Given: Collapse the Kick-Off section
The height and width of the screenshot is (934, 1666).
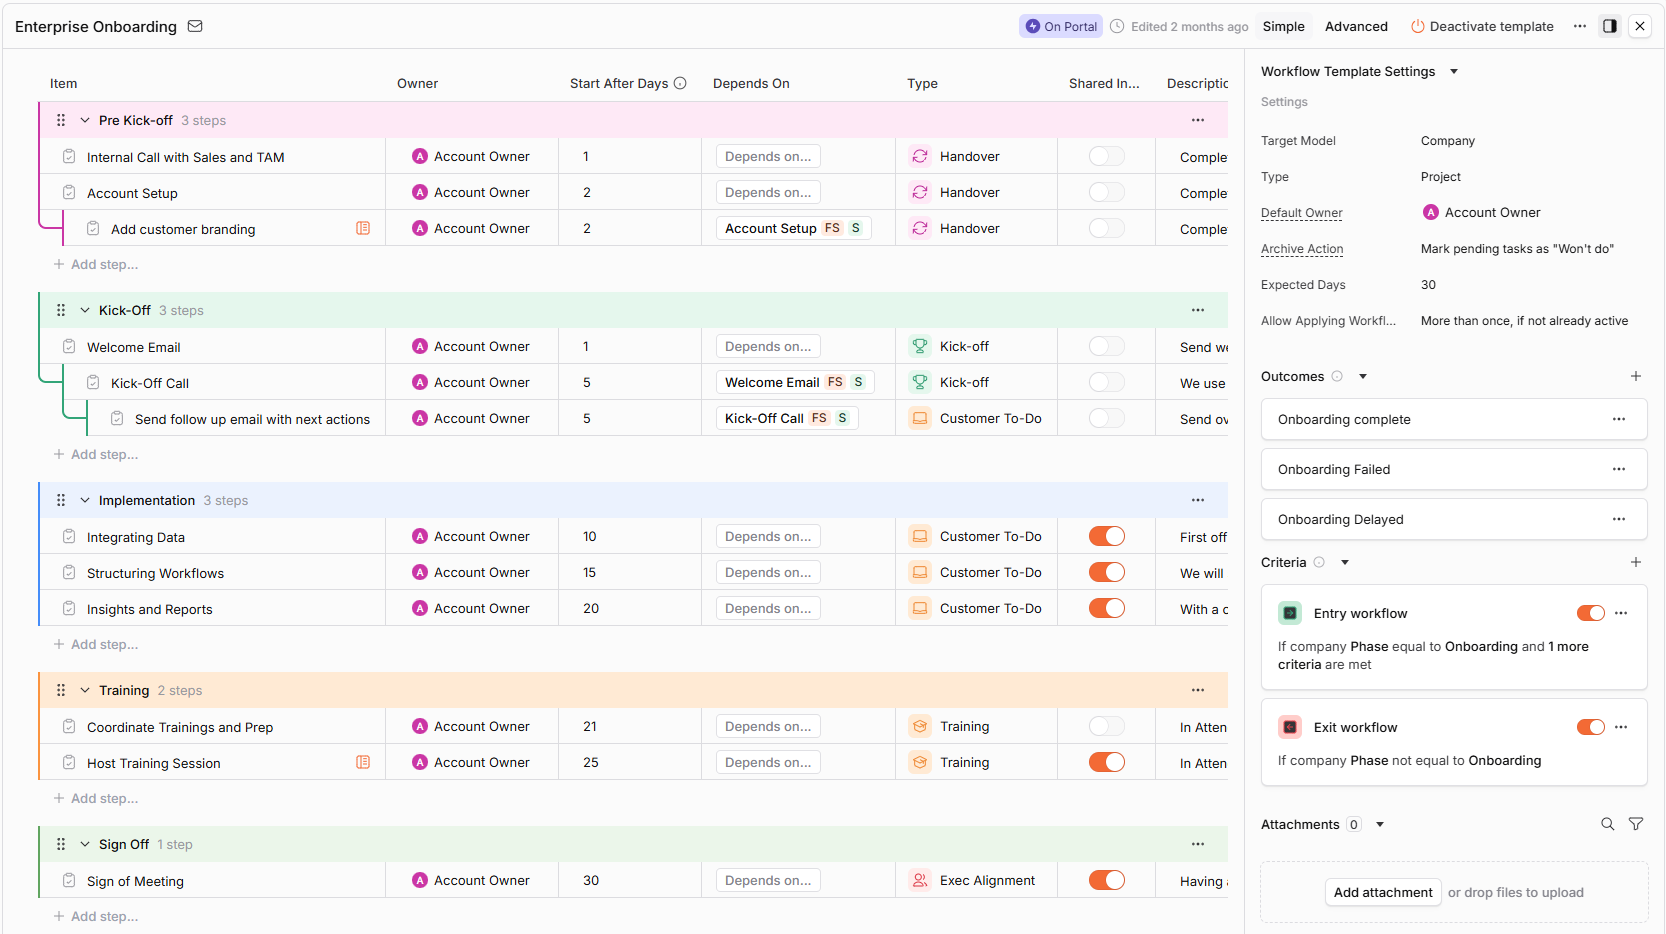Looking at the screenshot, I should 85,310.
